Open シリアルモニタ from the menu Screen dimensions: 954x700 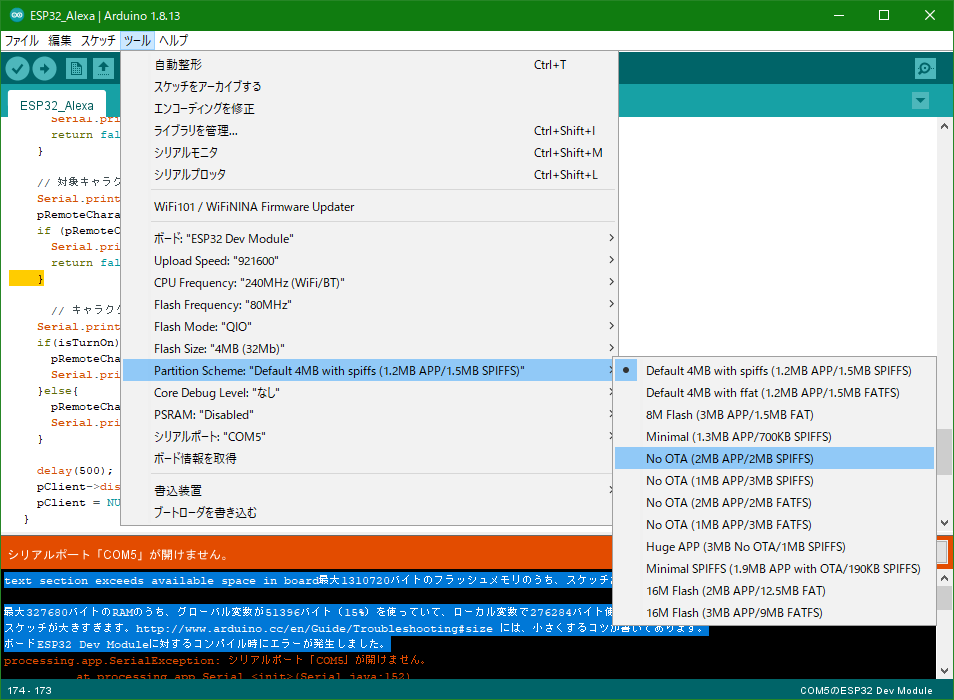pos(370,153)
